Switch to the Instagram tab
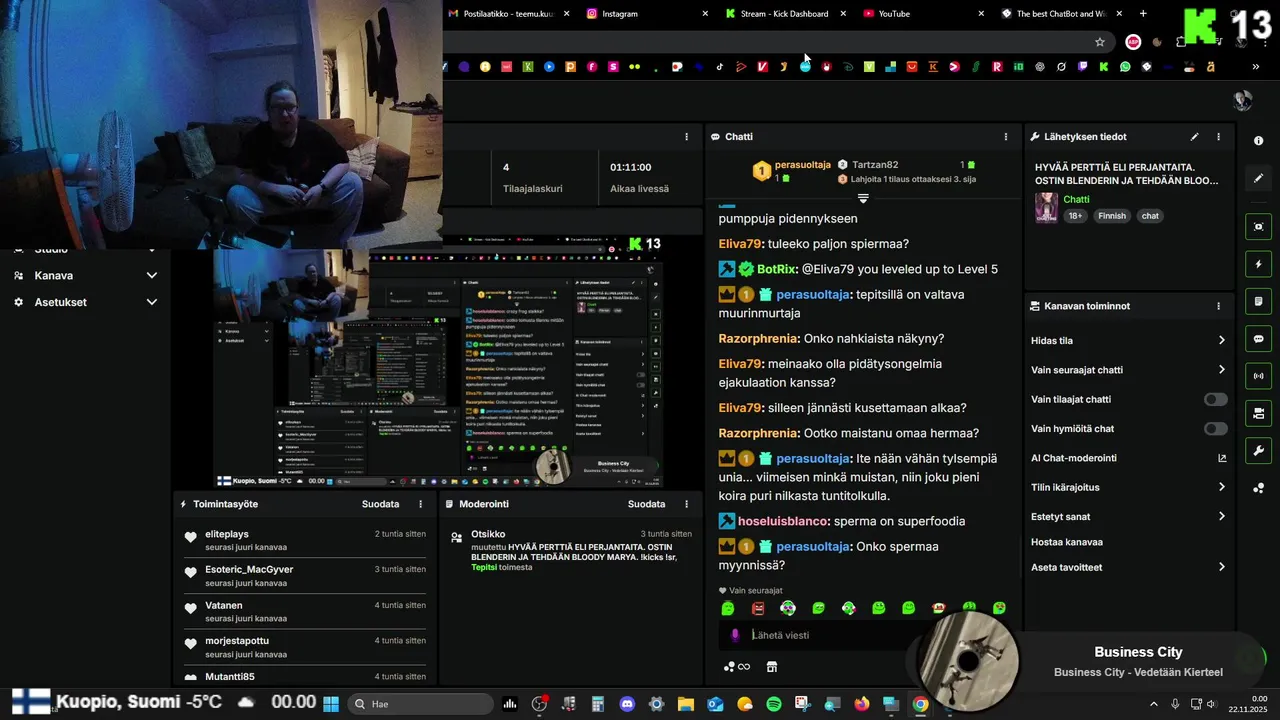Image resolution: width=1280 pixels, height=720 pixels. (647, 14)
